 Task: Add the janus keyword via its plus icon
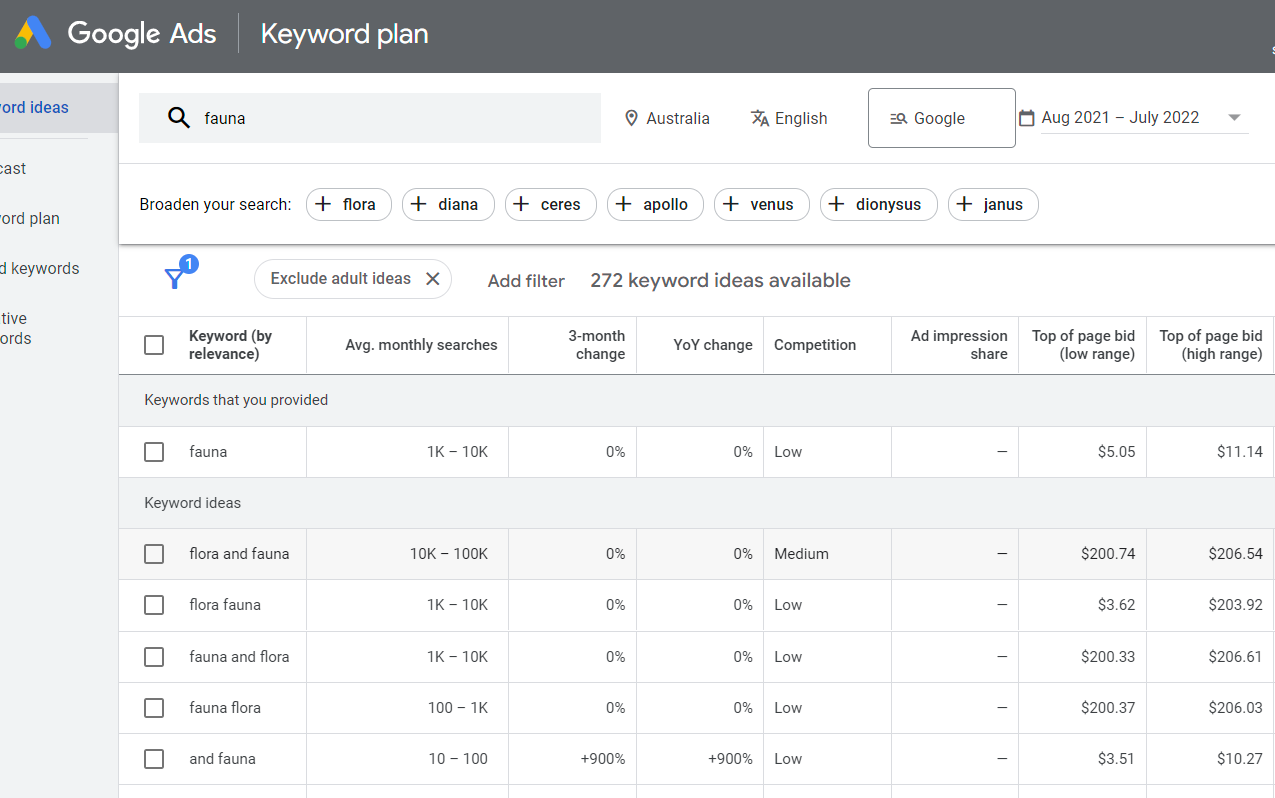(963, 204)
